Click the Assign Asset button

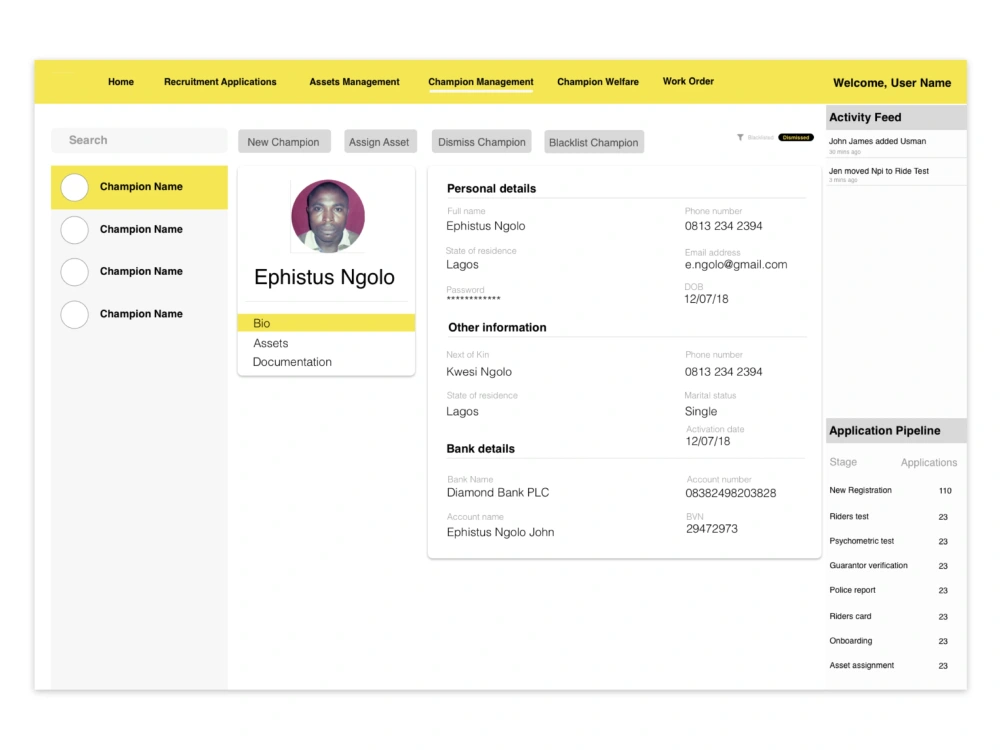pos(379,142)
